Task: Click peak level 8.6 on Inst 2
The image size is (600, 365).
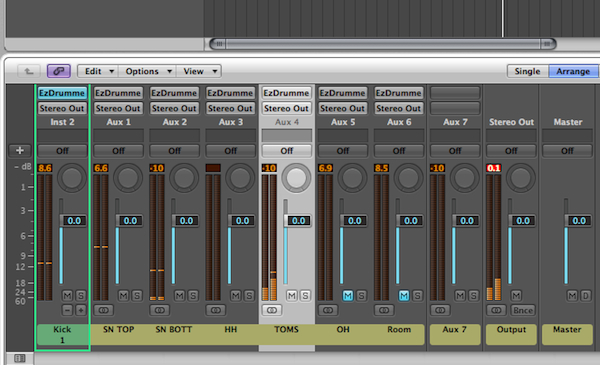Action: 45,168
